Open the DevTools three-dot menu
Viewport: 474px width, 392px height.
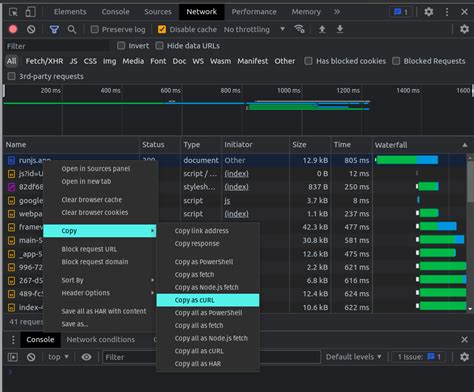click(x=447, y=12)
